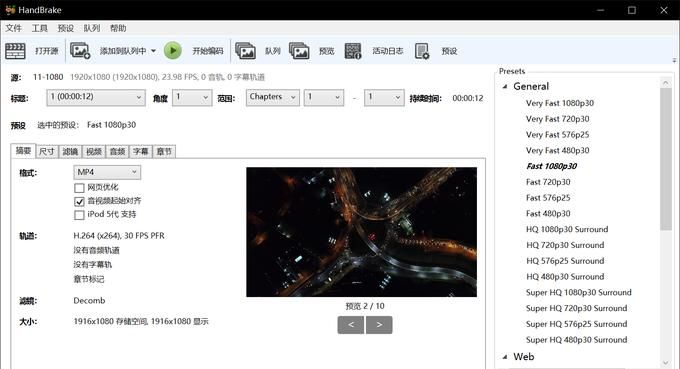680x369 pixels.
Task: Select the Very Fast 720p30 preset
Action: (x=557, y=119)
